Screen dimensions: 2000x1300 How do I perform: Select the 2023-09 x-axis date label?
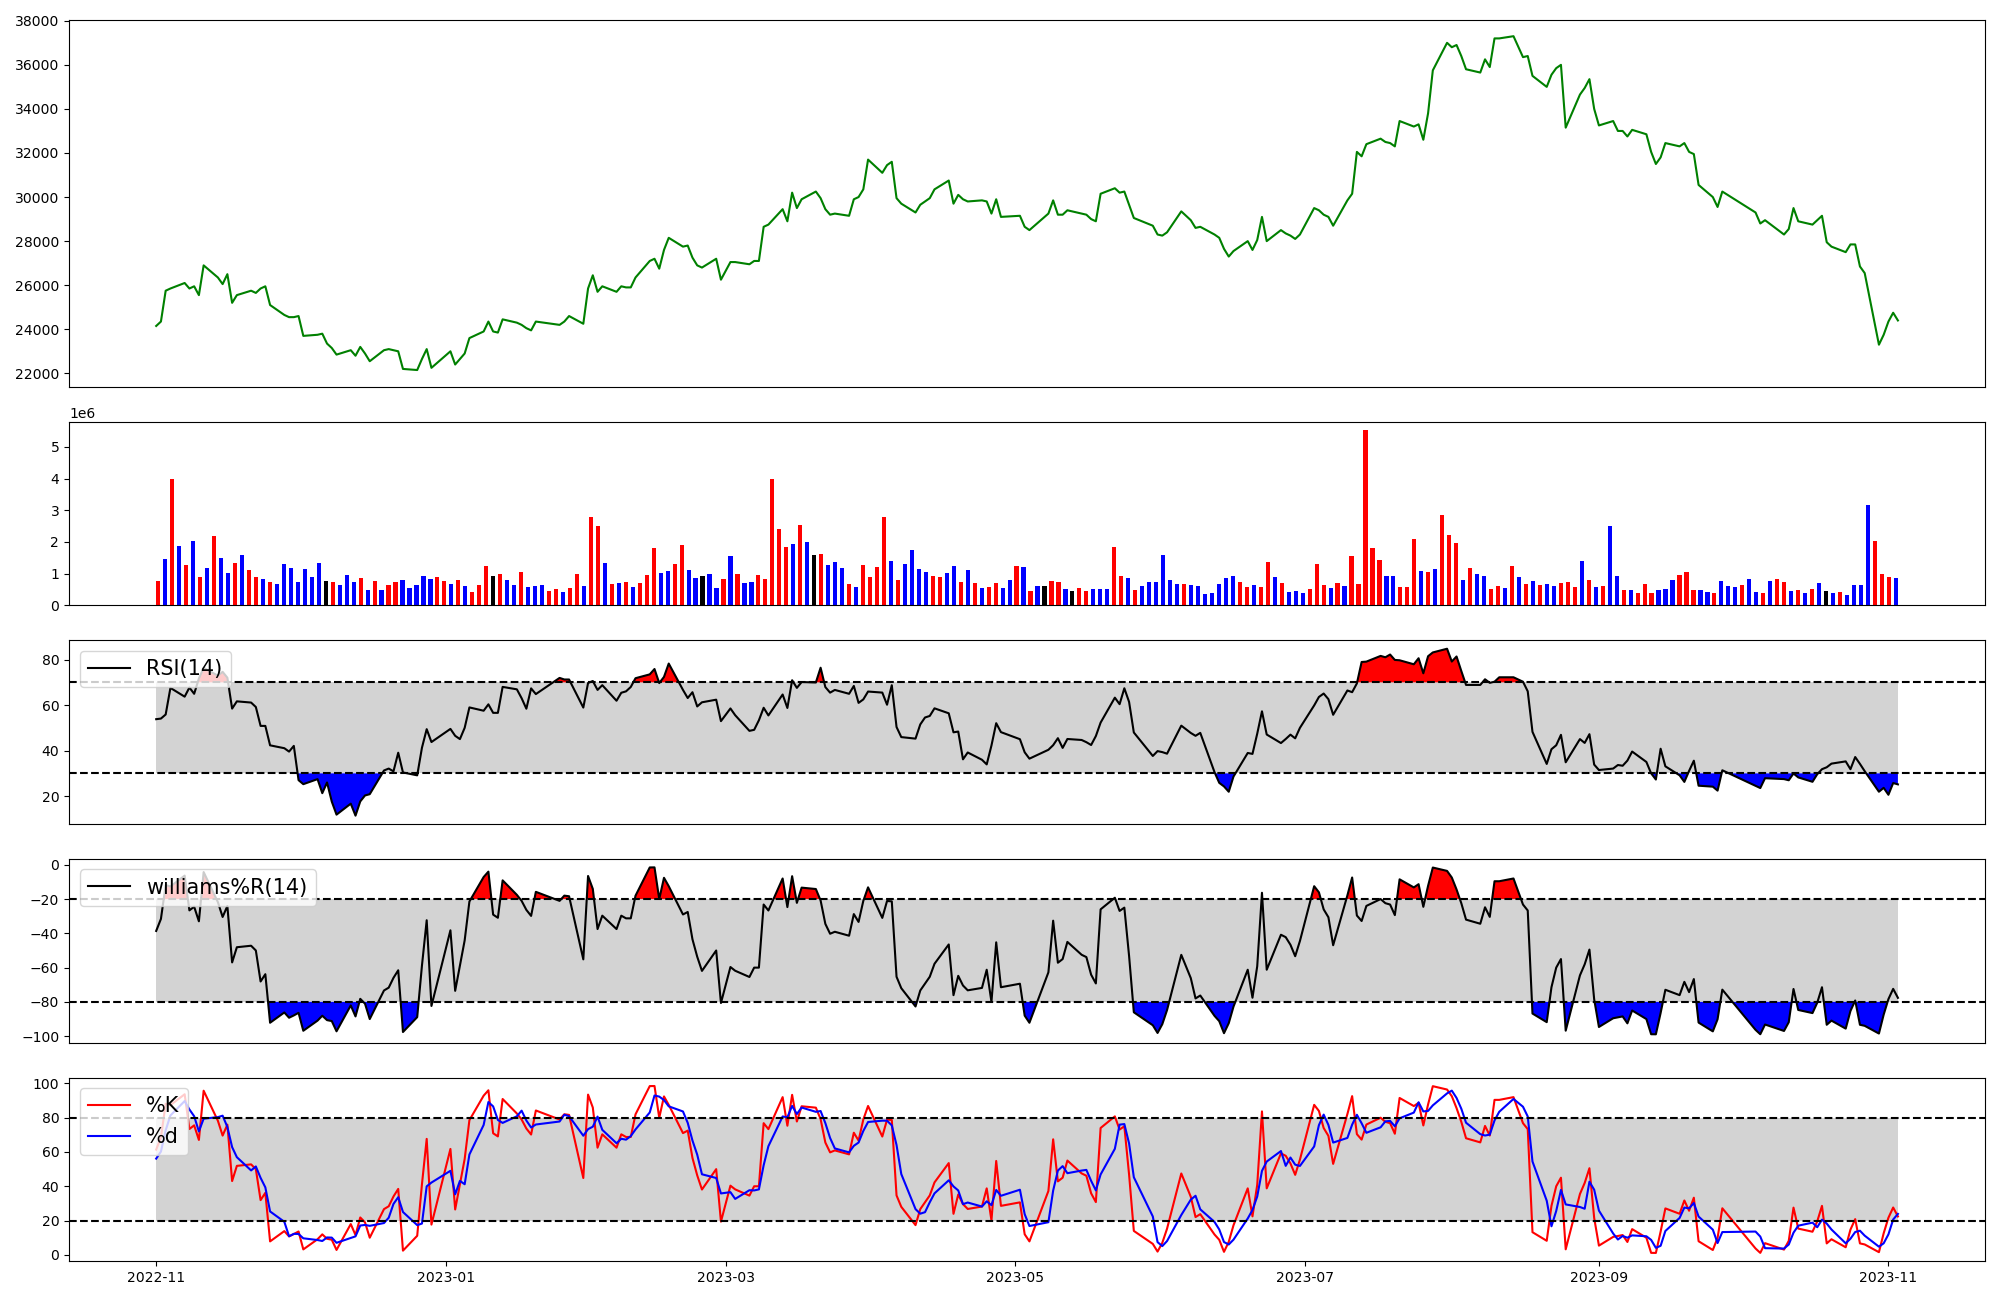point(1599,1277)
